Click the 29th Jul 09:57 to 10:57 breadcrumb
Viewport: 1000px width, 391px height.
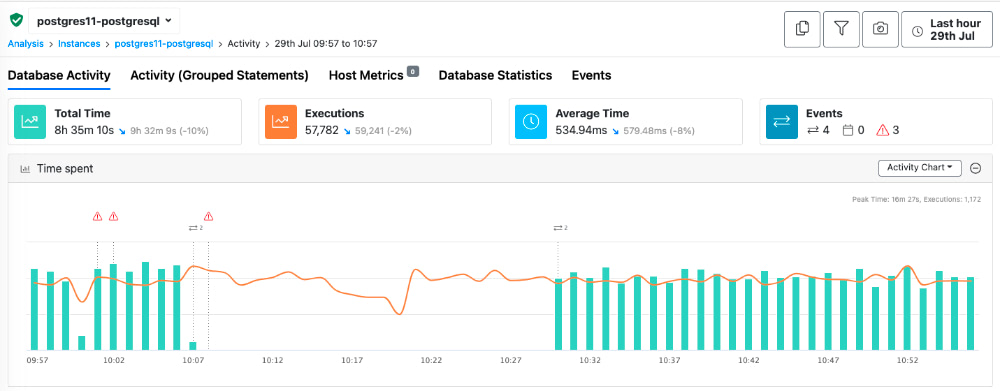coord(326,44)
